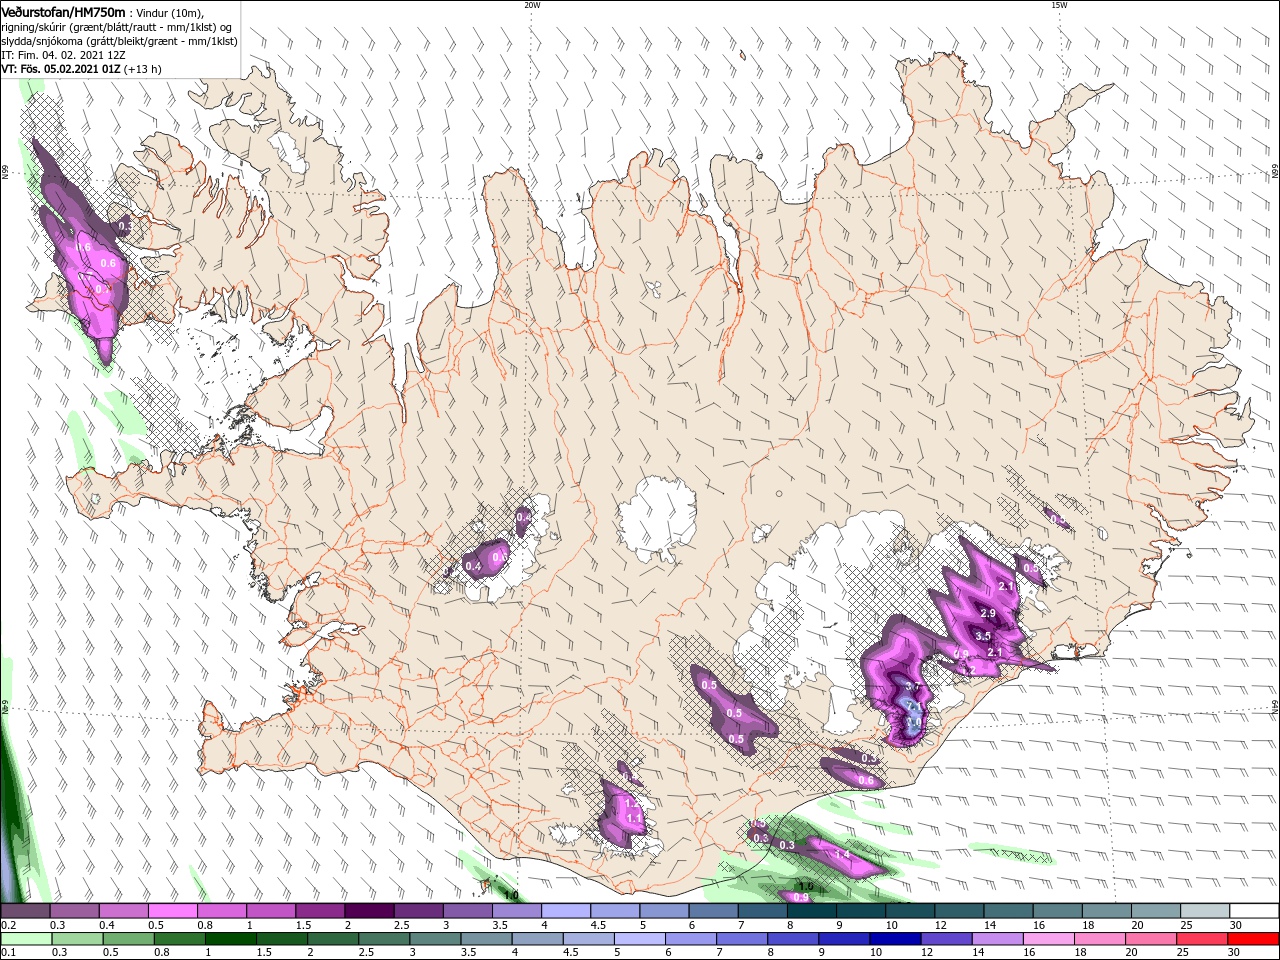Click the 'slydda/snjókoma' legend description line

(x=119, y=41)
